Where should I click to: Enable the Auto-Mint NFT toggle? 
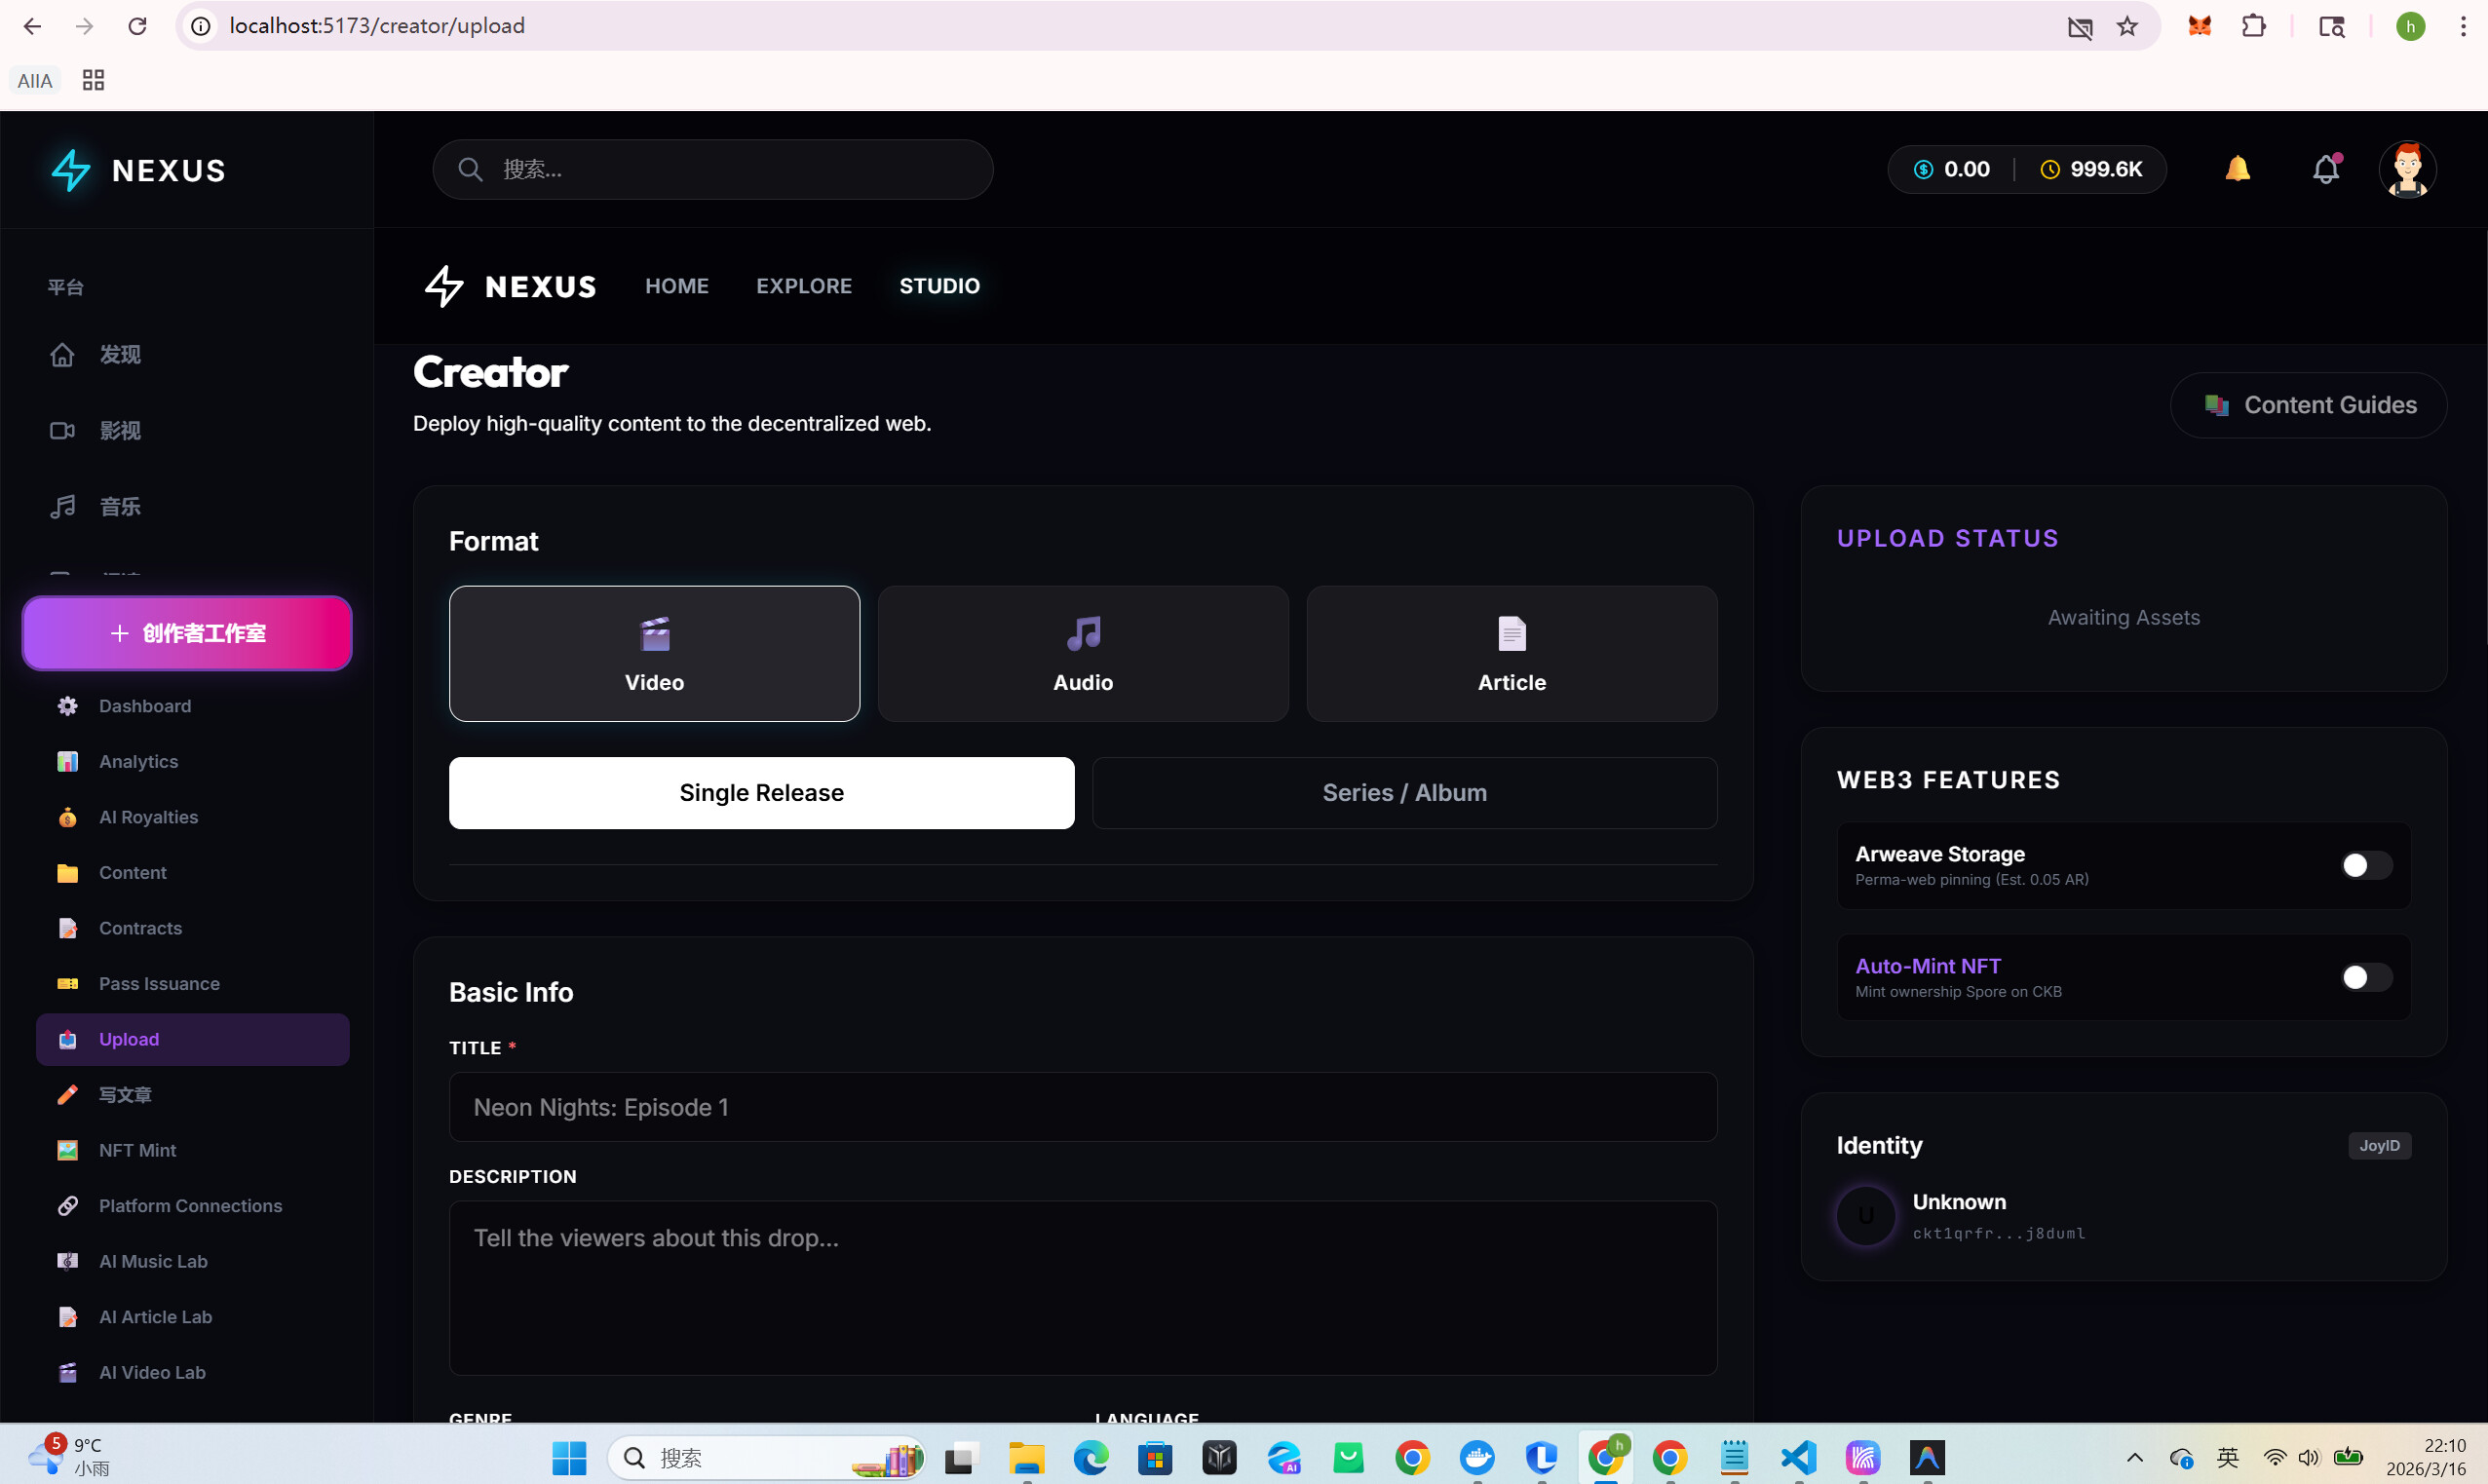[x=2366, y=977]
